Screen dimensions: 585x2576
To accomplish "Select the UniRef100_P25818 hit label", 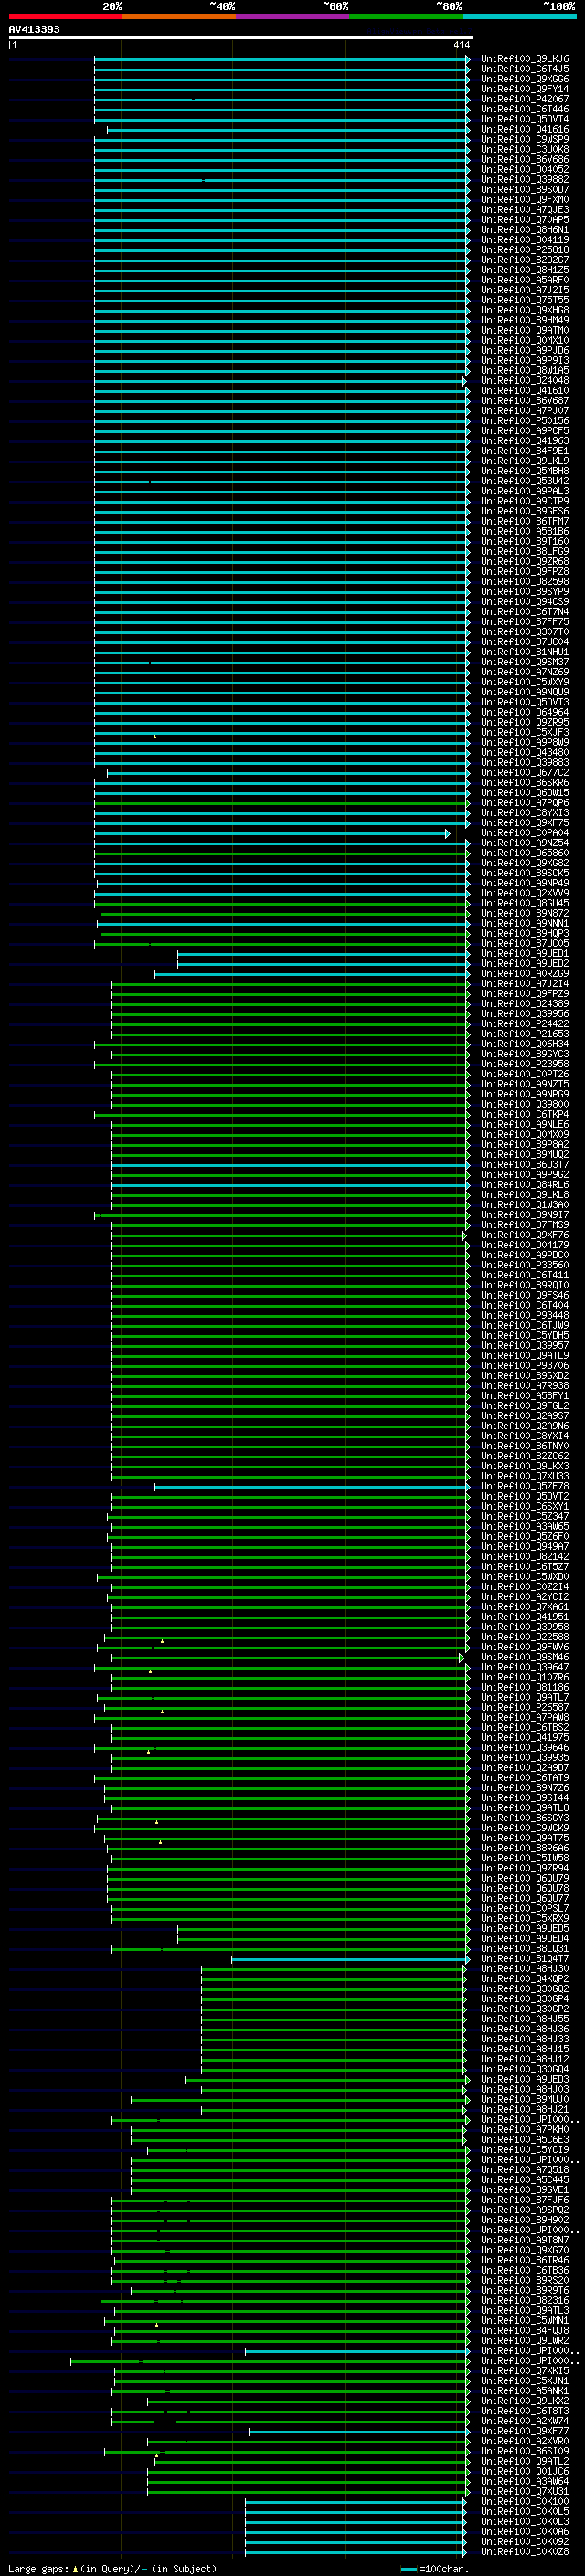I will tap(525, 250).
